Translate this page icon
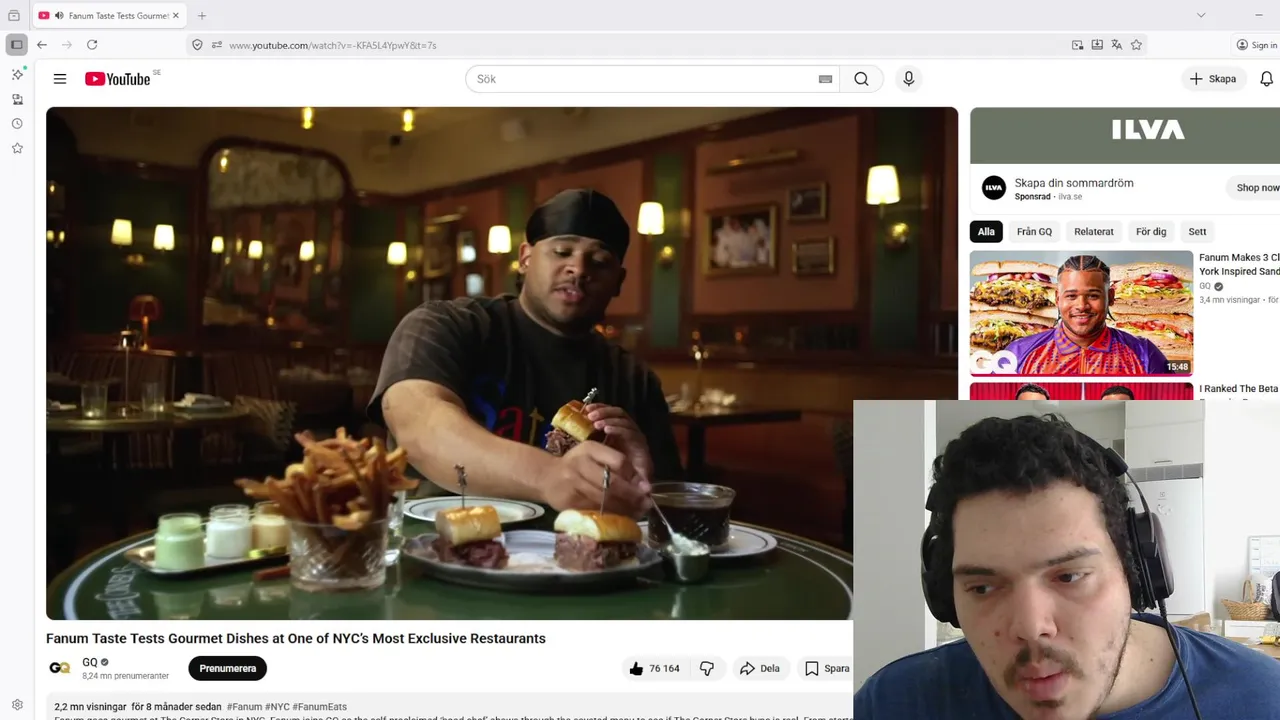The height and width of the screenshot is (720, 1280). point(1117,45)
